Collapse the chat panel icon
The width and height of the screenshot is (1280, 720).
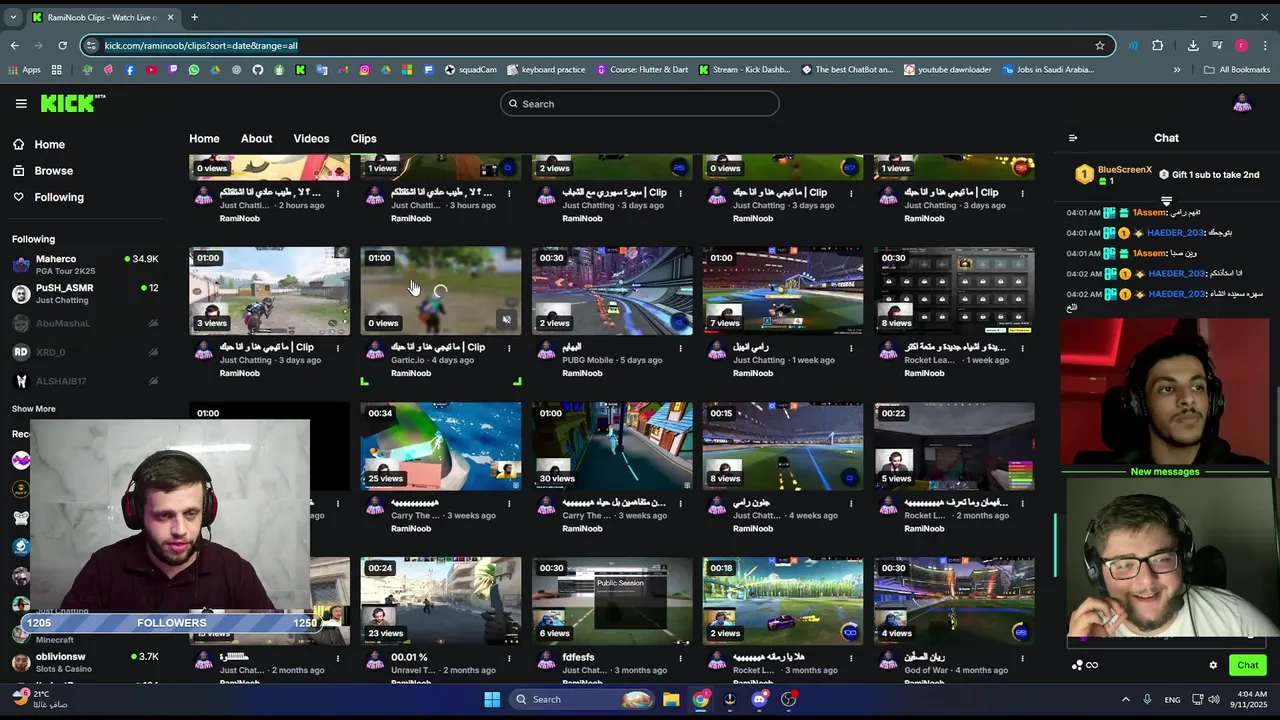pos(1073,138)
